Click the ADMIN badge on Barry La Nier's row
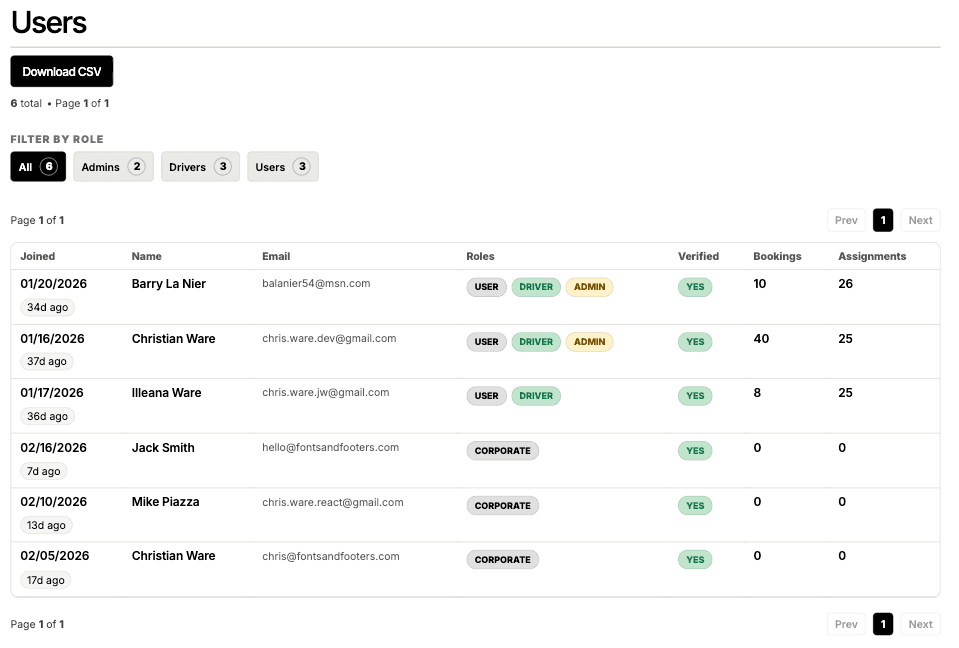The image size is (959, 648). point(589,287)
